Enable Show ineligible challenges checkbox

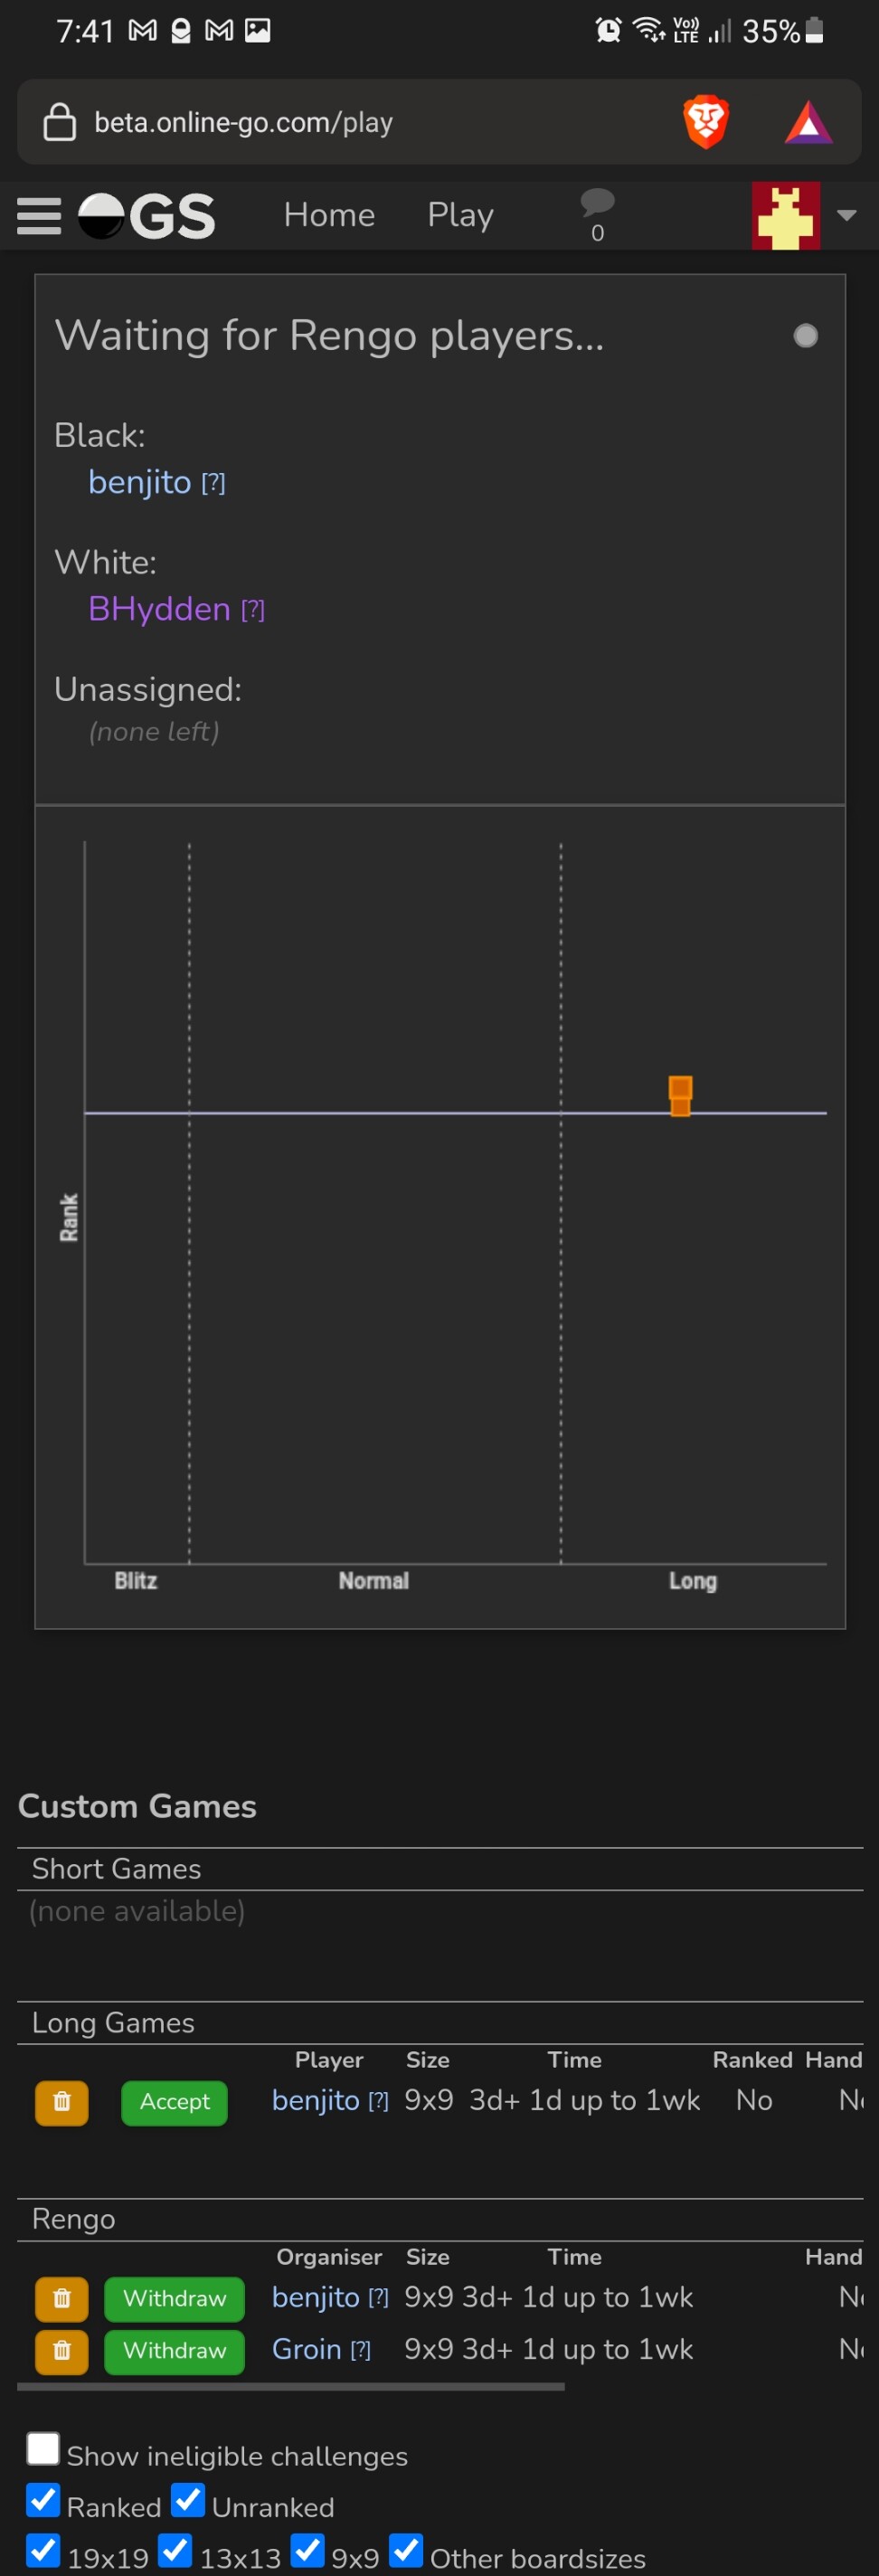click(x=43, y=2449)
